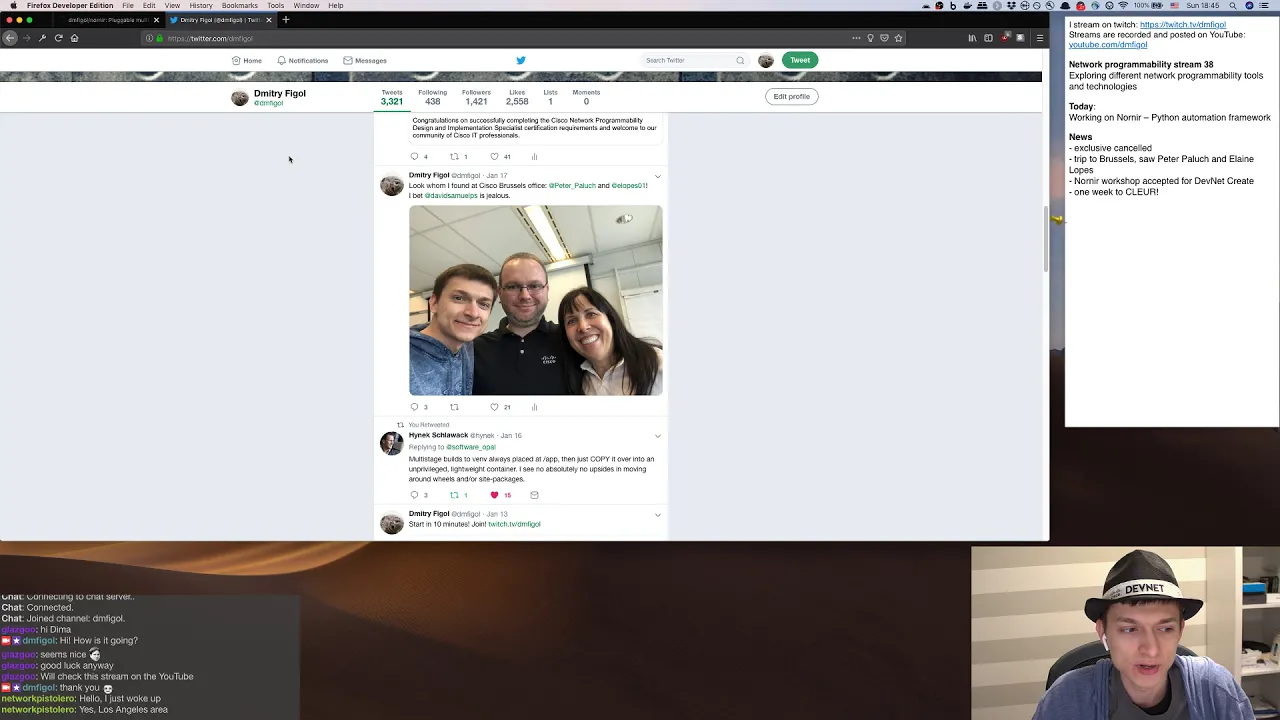Image resolution: width=1280 pixels, height=720 pixels.
Task: Show the Following 438 list
Action: click(432, 97)
